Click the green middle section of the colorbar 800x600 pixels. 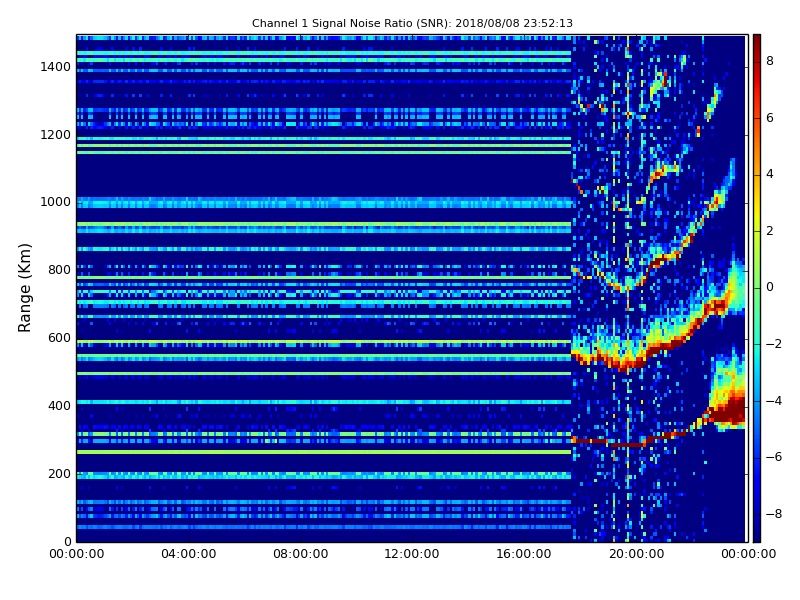[757, 288]
